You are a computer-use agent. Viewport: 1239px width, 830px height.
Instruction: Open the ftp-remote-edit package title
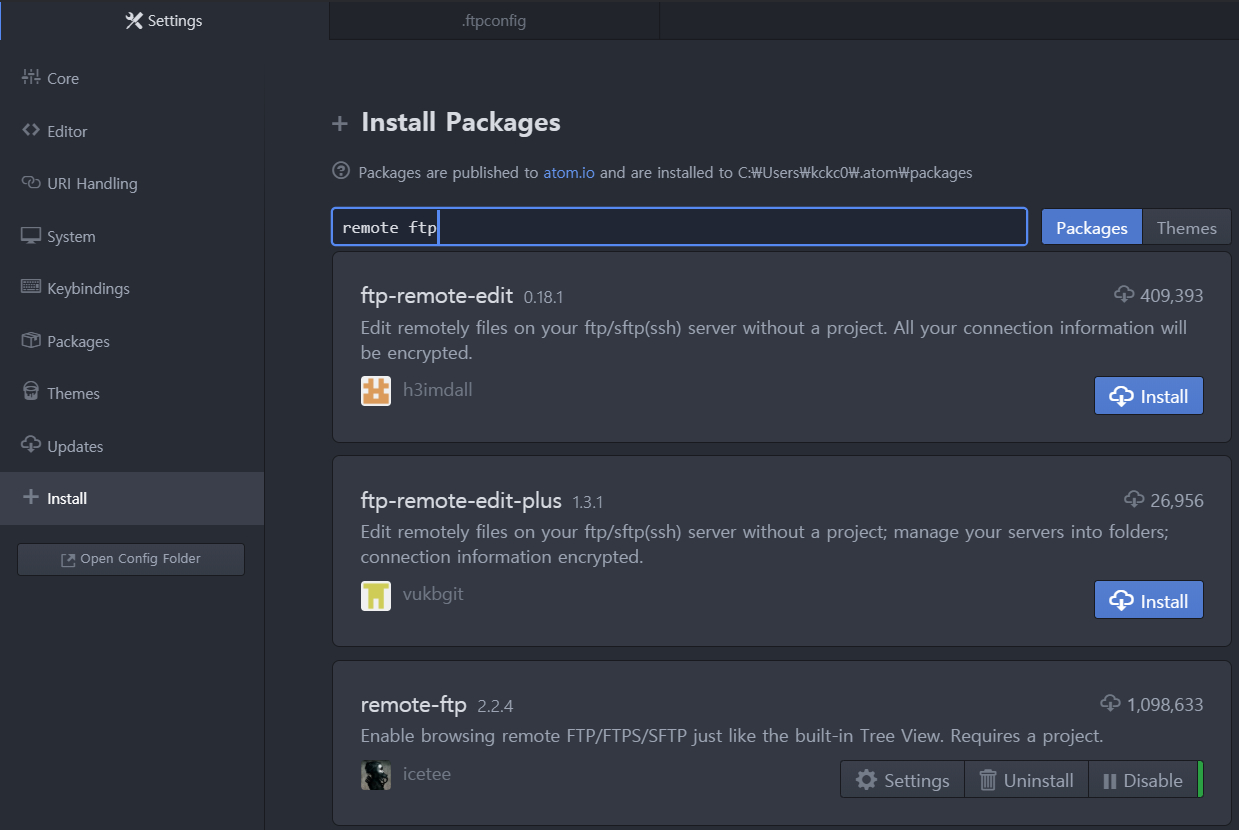click(x=437, y=296)
